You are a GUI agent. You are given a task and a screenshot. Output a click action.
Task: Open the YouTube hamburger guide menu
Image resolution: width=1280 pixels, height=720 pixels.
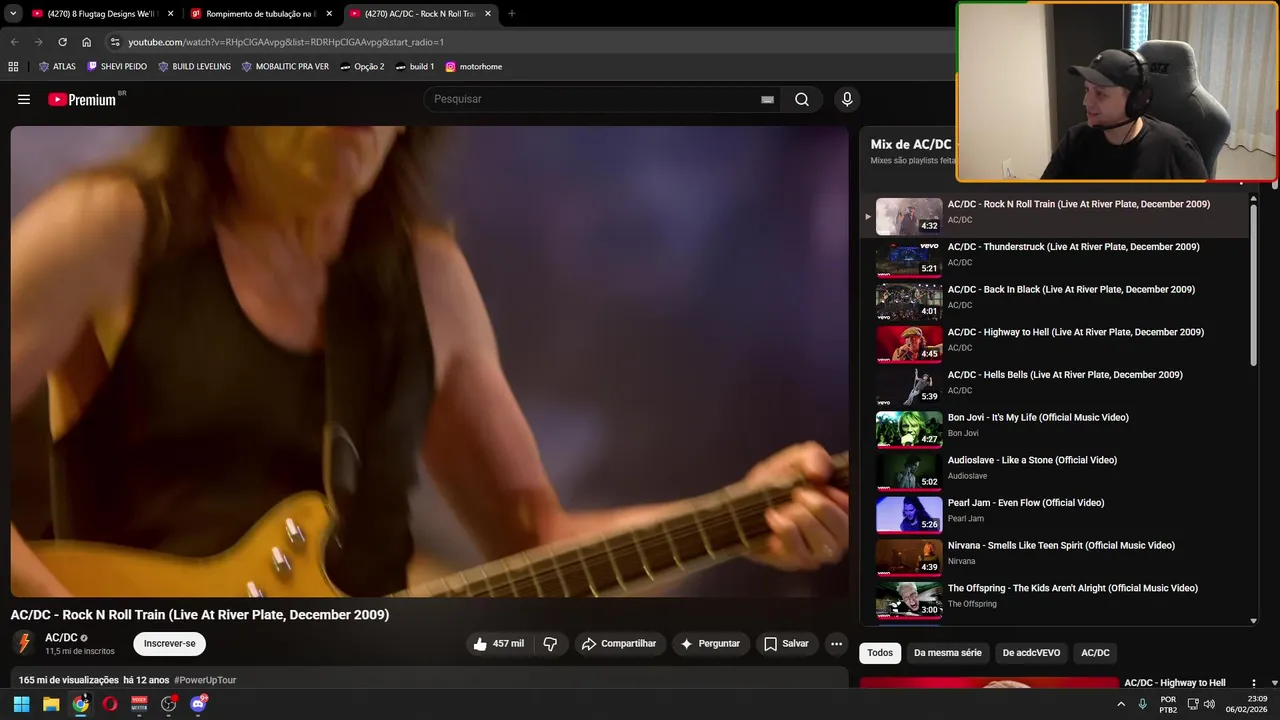click(24, 99)
